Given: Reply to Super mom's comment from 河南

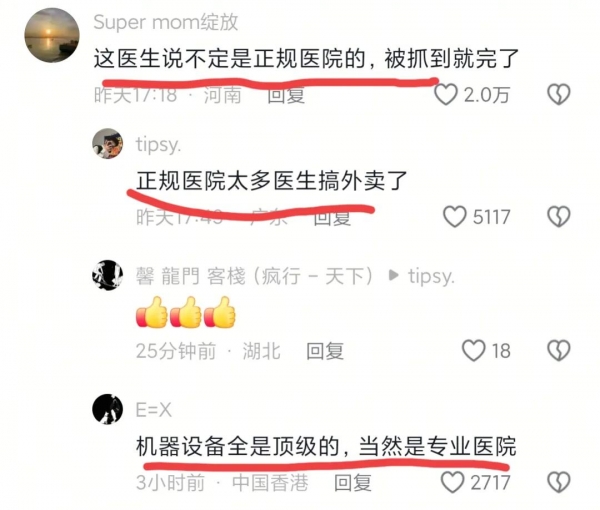Looking at the screenshot, I should click(x=286, y=95).
